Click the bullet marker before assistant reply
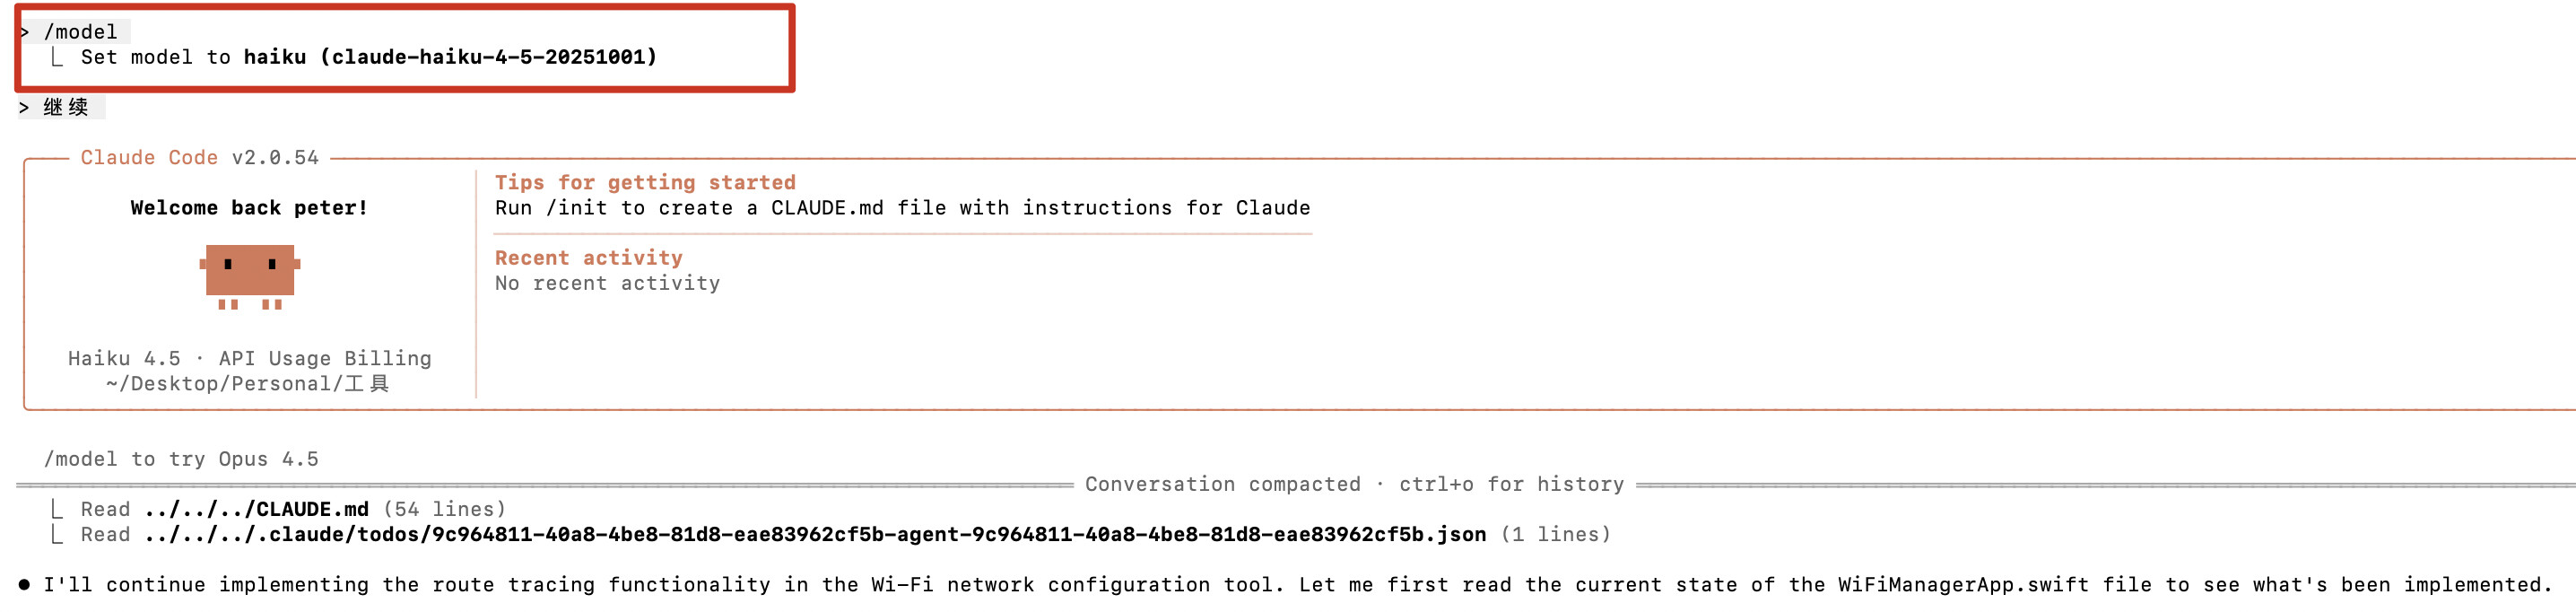2576x612 pixels. click(x=24, y=584)
